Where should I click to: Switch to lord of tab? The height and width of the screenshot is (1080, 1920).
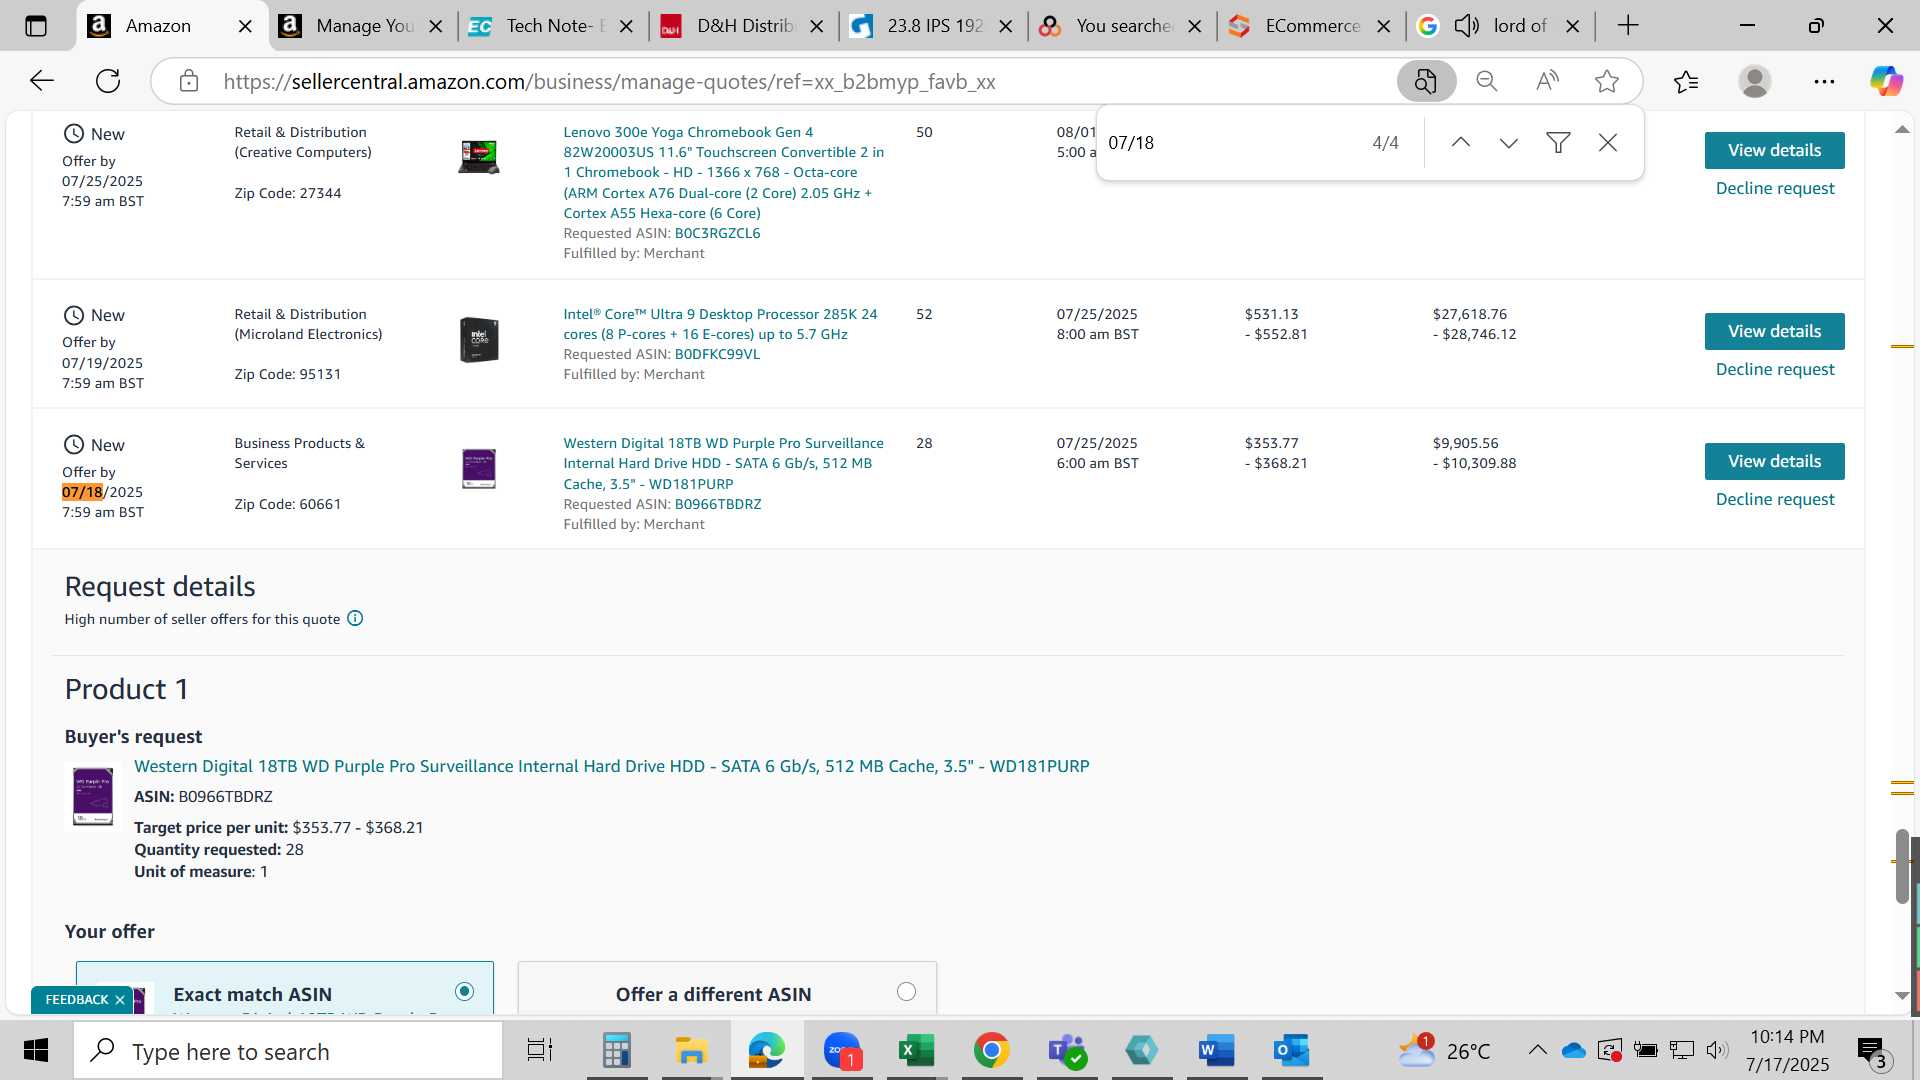click(1500, 26)
